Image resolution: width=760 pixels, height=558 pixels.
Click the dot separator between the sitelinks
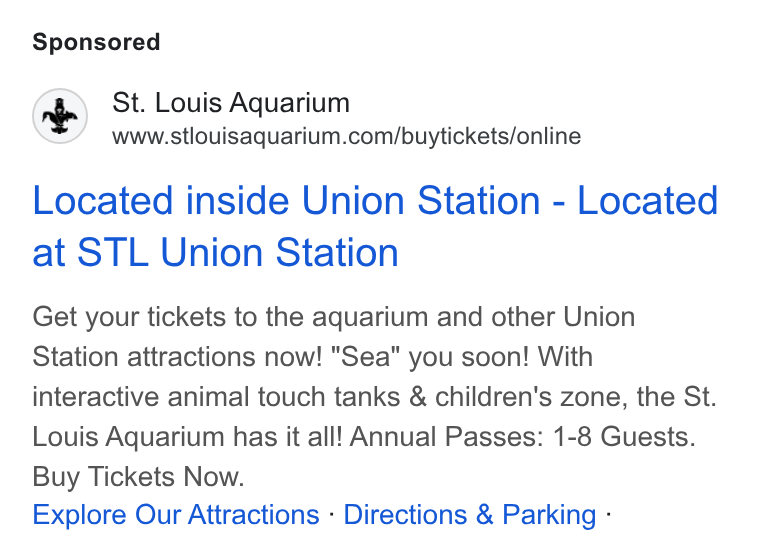(332, 514)
